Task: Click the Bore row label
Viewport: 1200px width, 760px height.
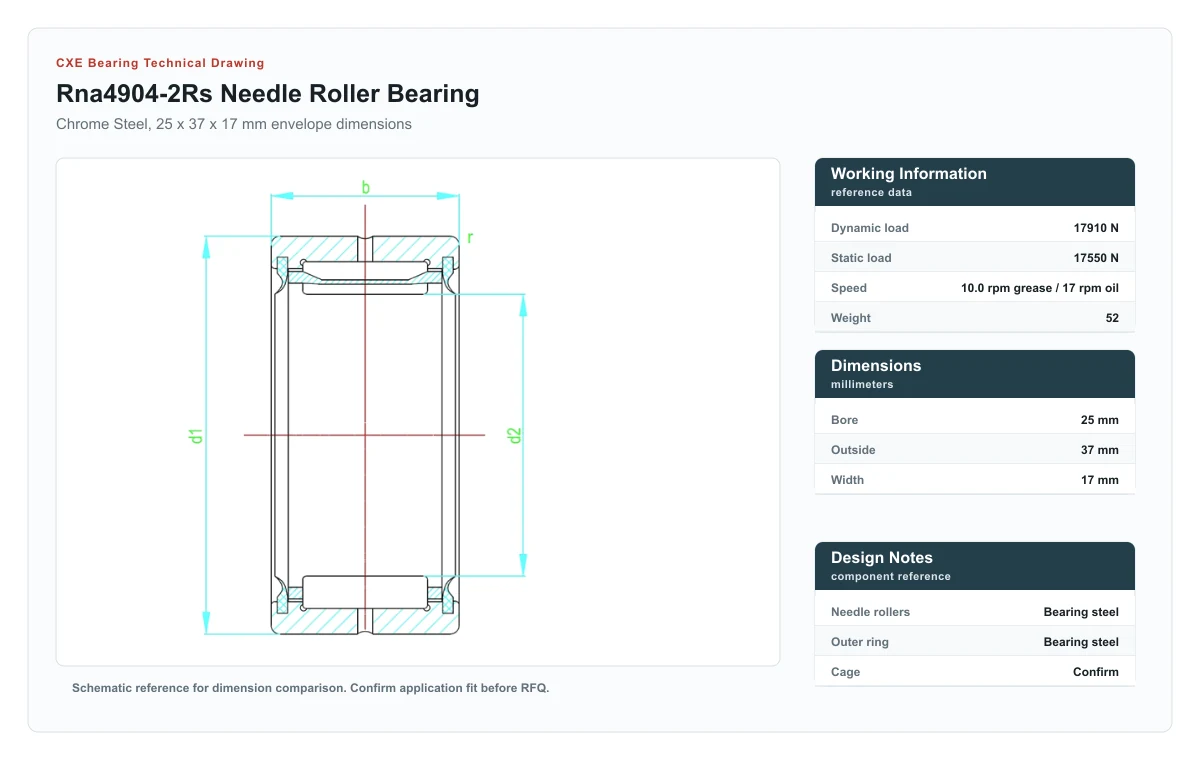Action: 845,420
